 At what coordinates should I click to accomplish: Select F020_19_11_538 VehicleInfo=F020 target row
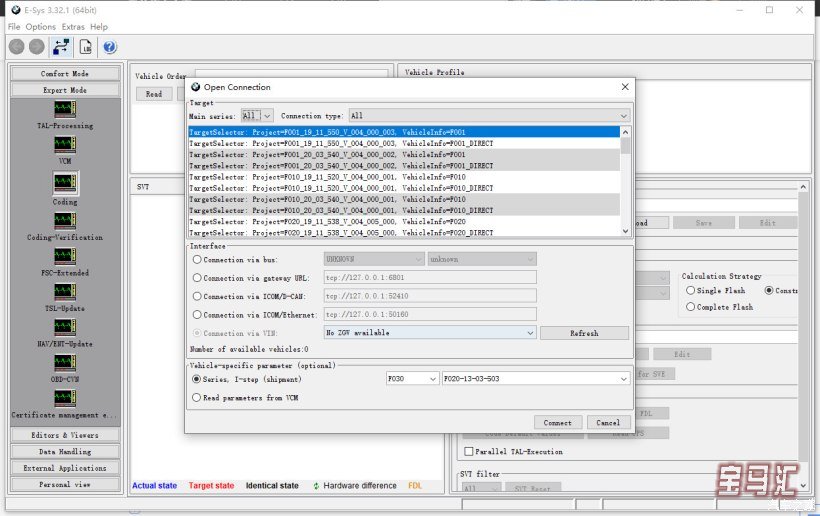404,222
